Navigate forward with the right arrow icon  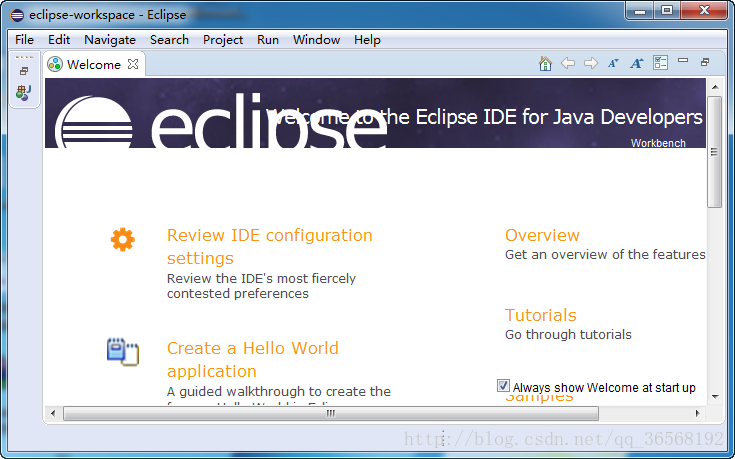click(591, 63)
